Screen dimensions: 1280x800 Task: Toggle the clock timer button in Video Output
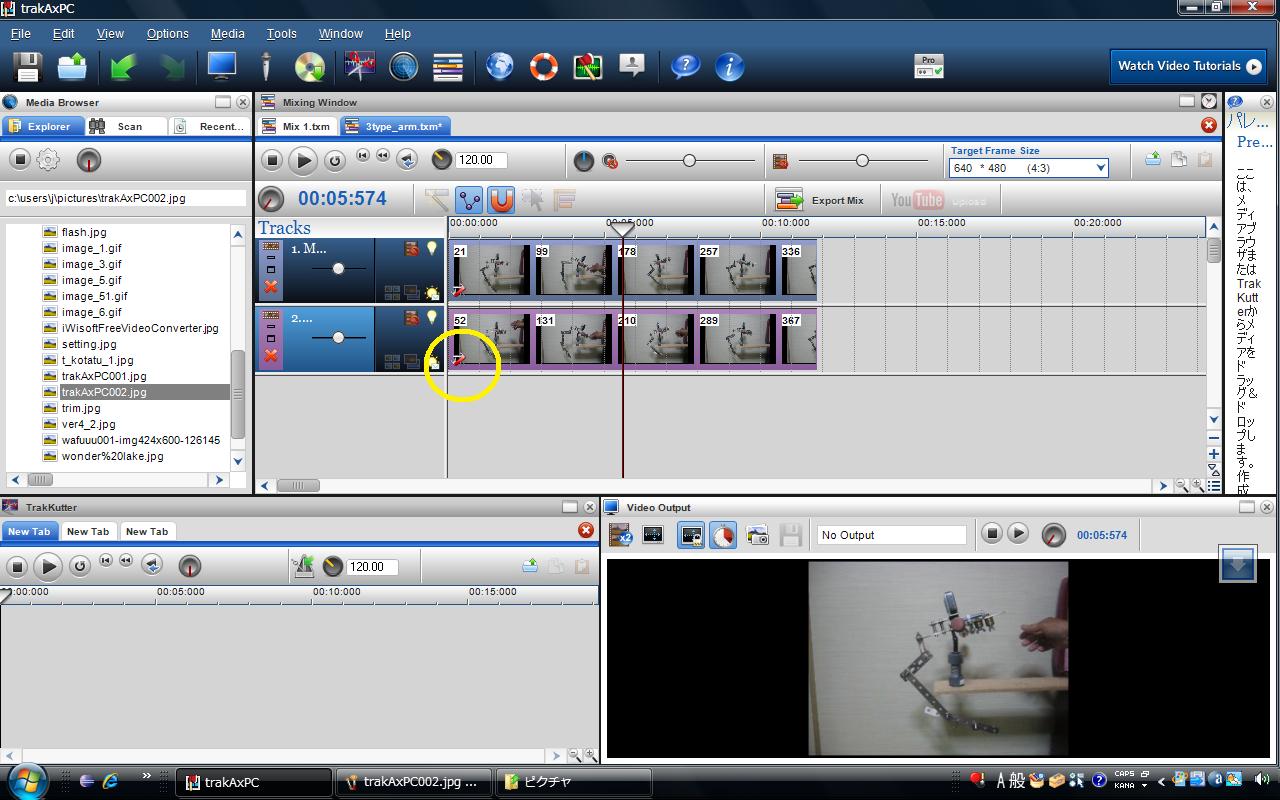point(723,535)
